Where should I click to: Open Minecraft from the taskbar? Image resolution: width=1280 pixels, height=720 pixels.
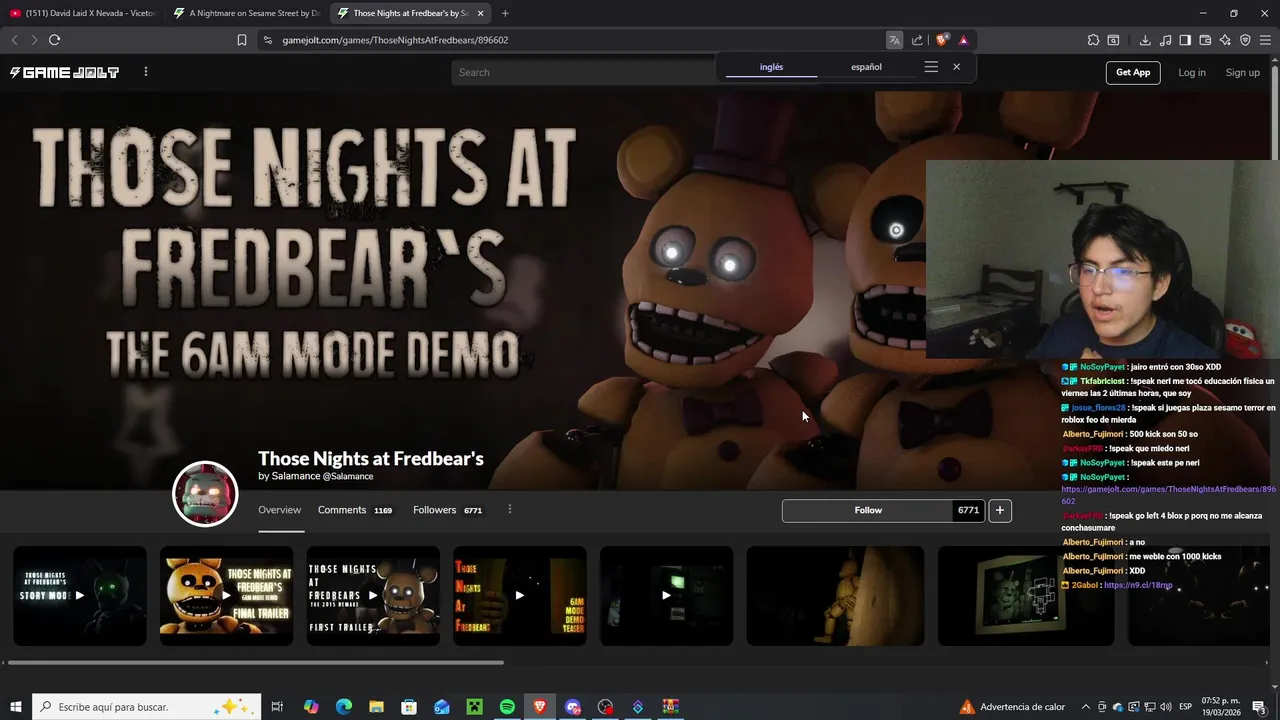point(474,707)
